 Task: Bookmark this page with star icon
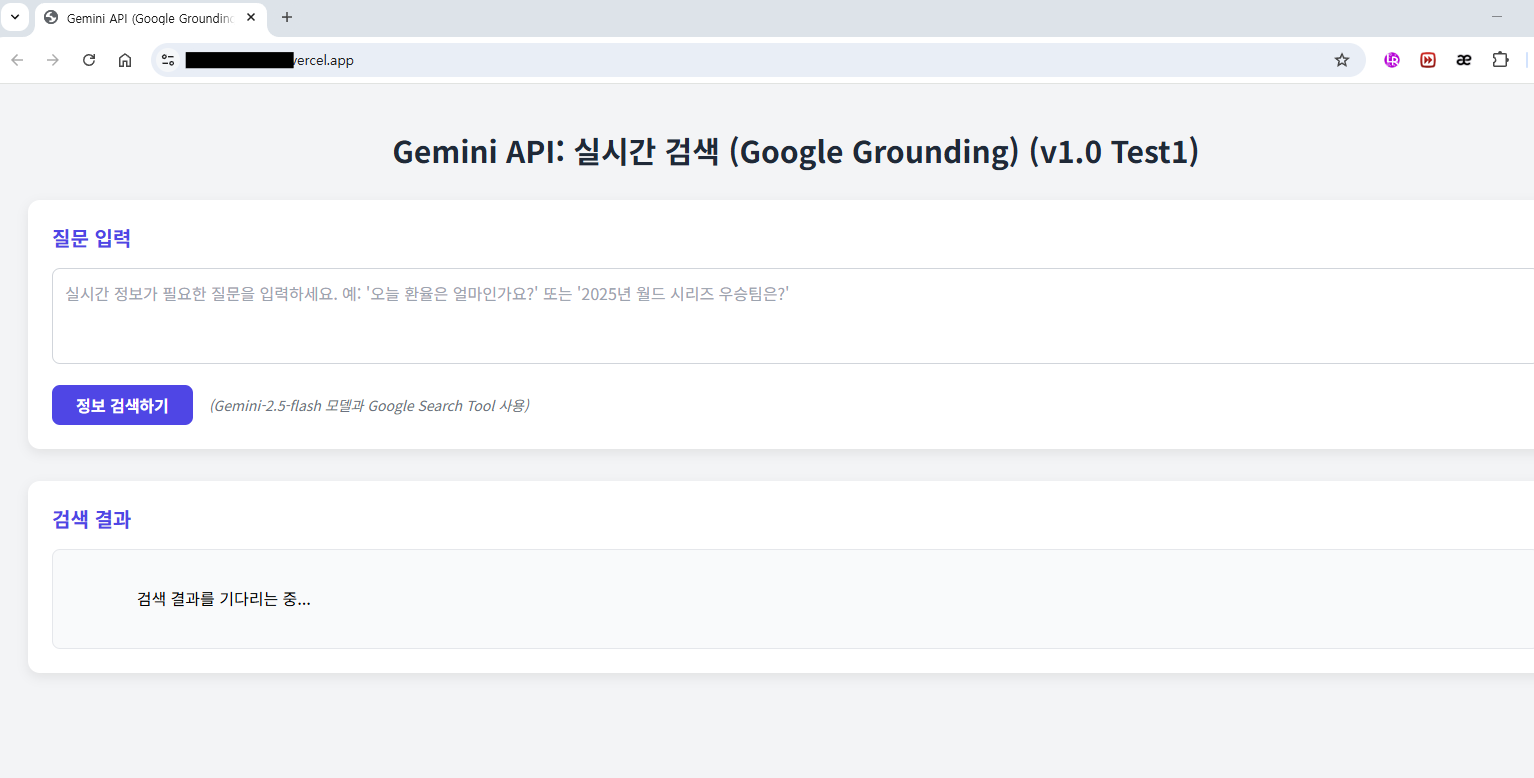click(x=1342, y=60)
